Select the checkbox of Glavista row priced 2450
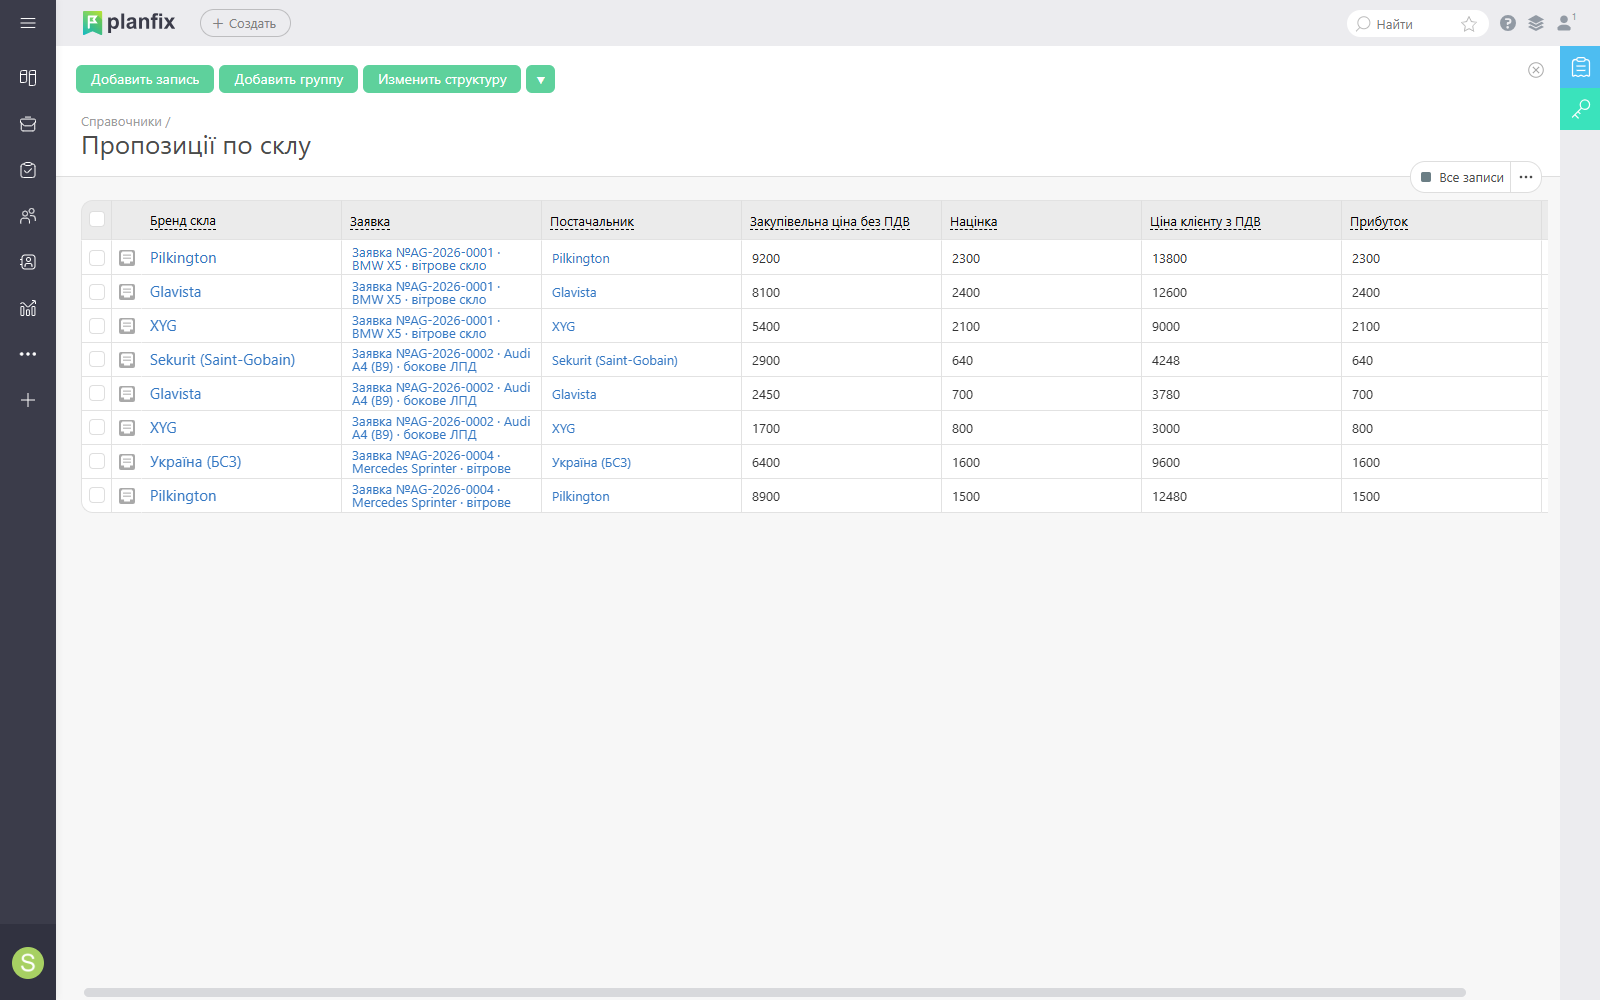 [x=97, y=393]
